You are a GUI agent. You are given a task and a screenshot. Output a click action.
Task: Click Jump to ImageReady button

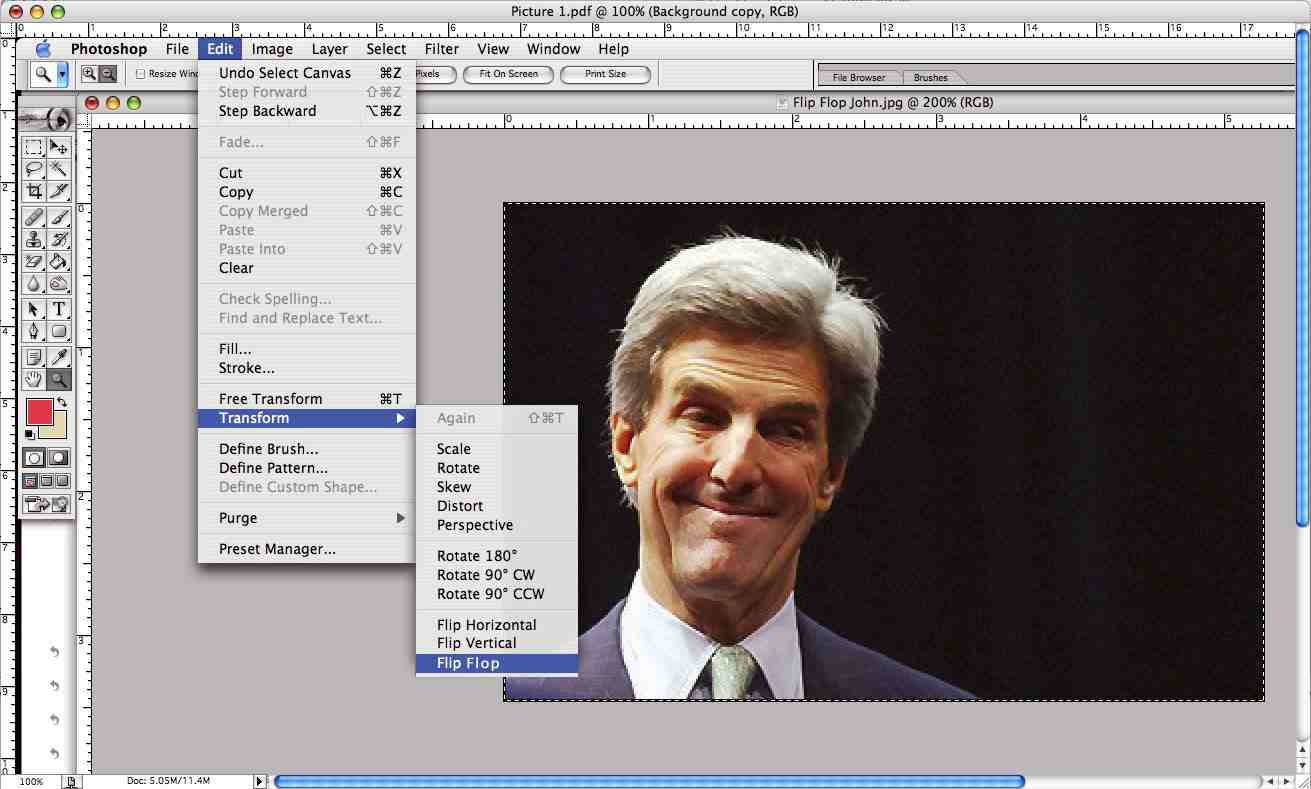[x=47, y=504]
